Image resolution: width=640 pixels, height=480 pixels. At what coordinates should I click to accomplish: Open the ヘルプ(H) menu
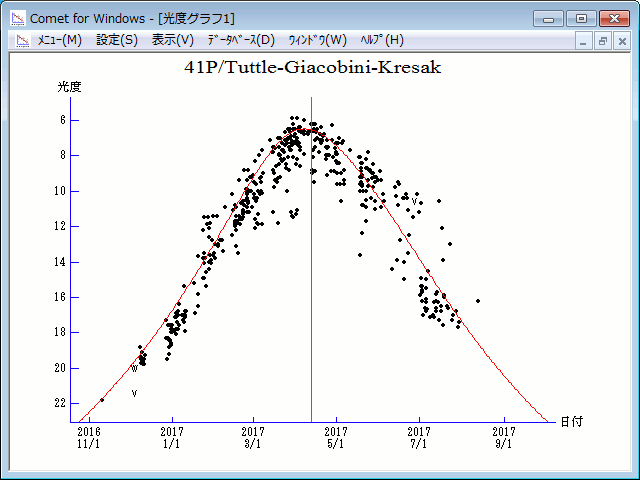click(x=382, y=40)
